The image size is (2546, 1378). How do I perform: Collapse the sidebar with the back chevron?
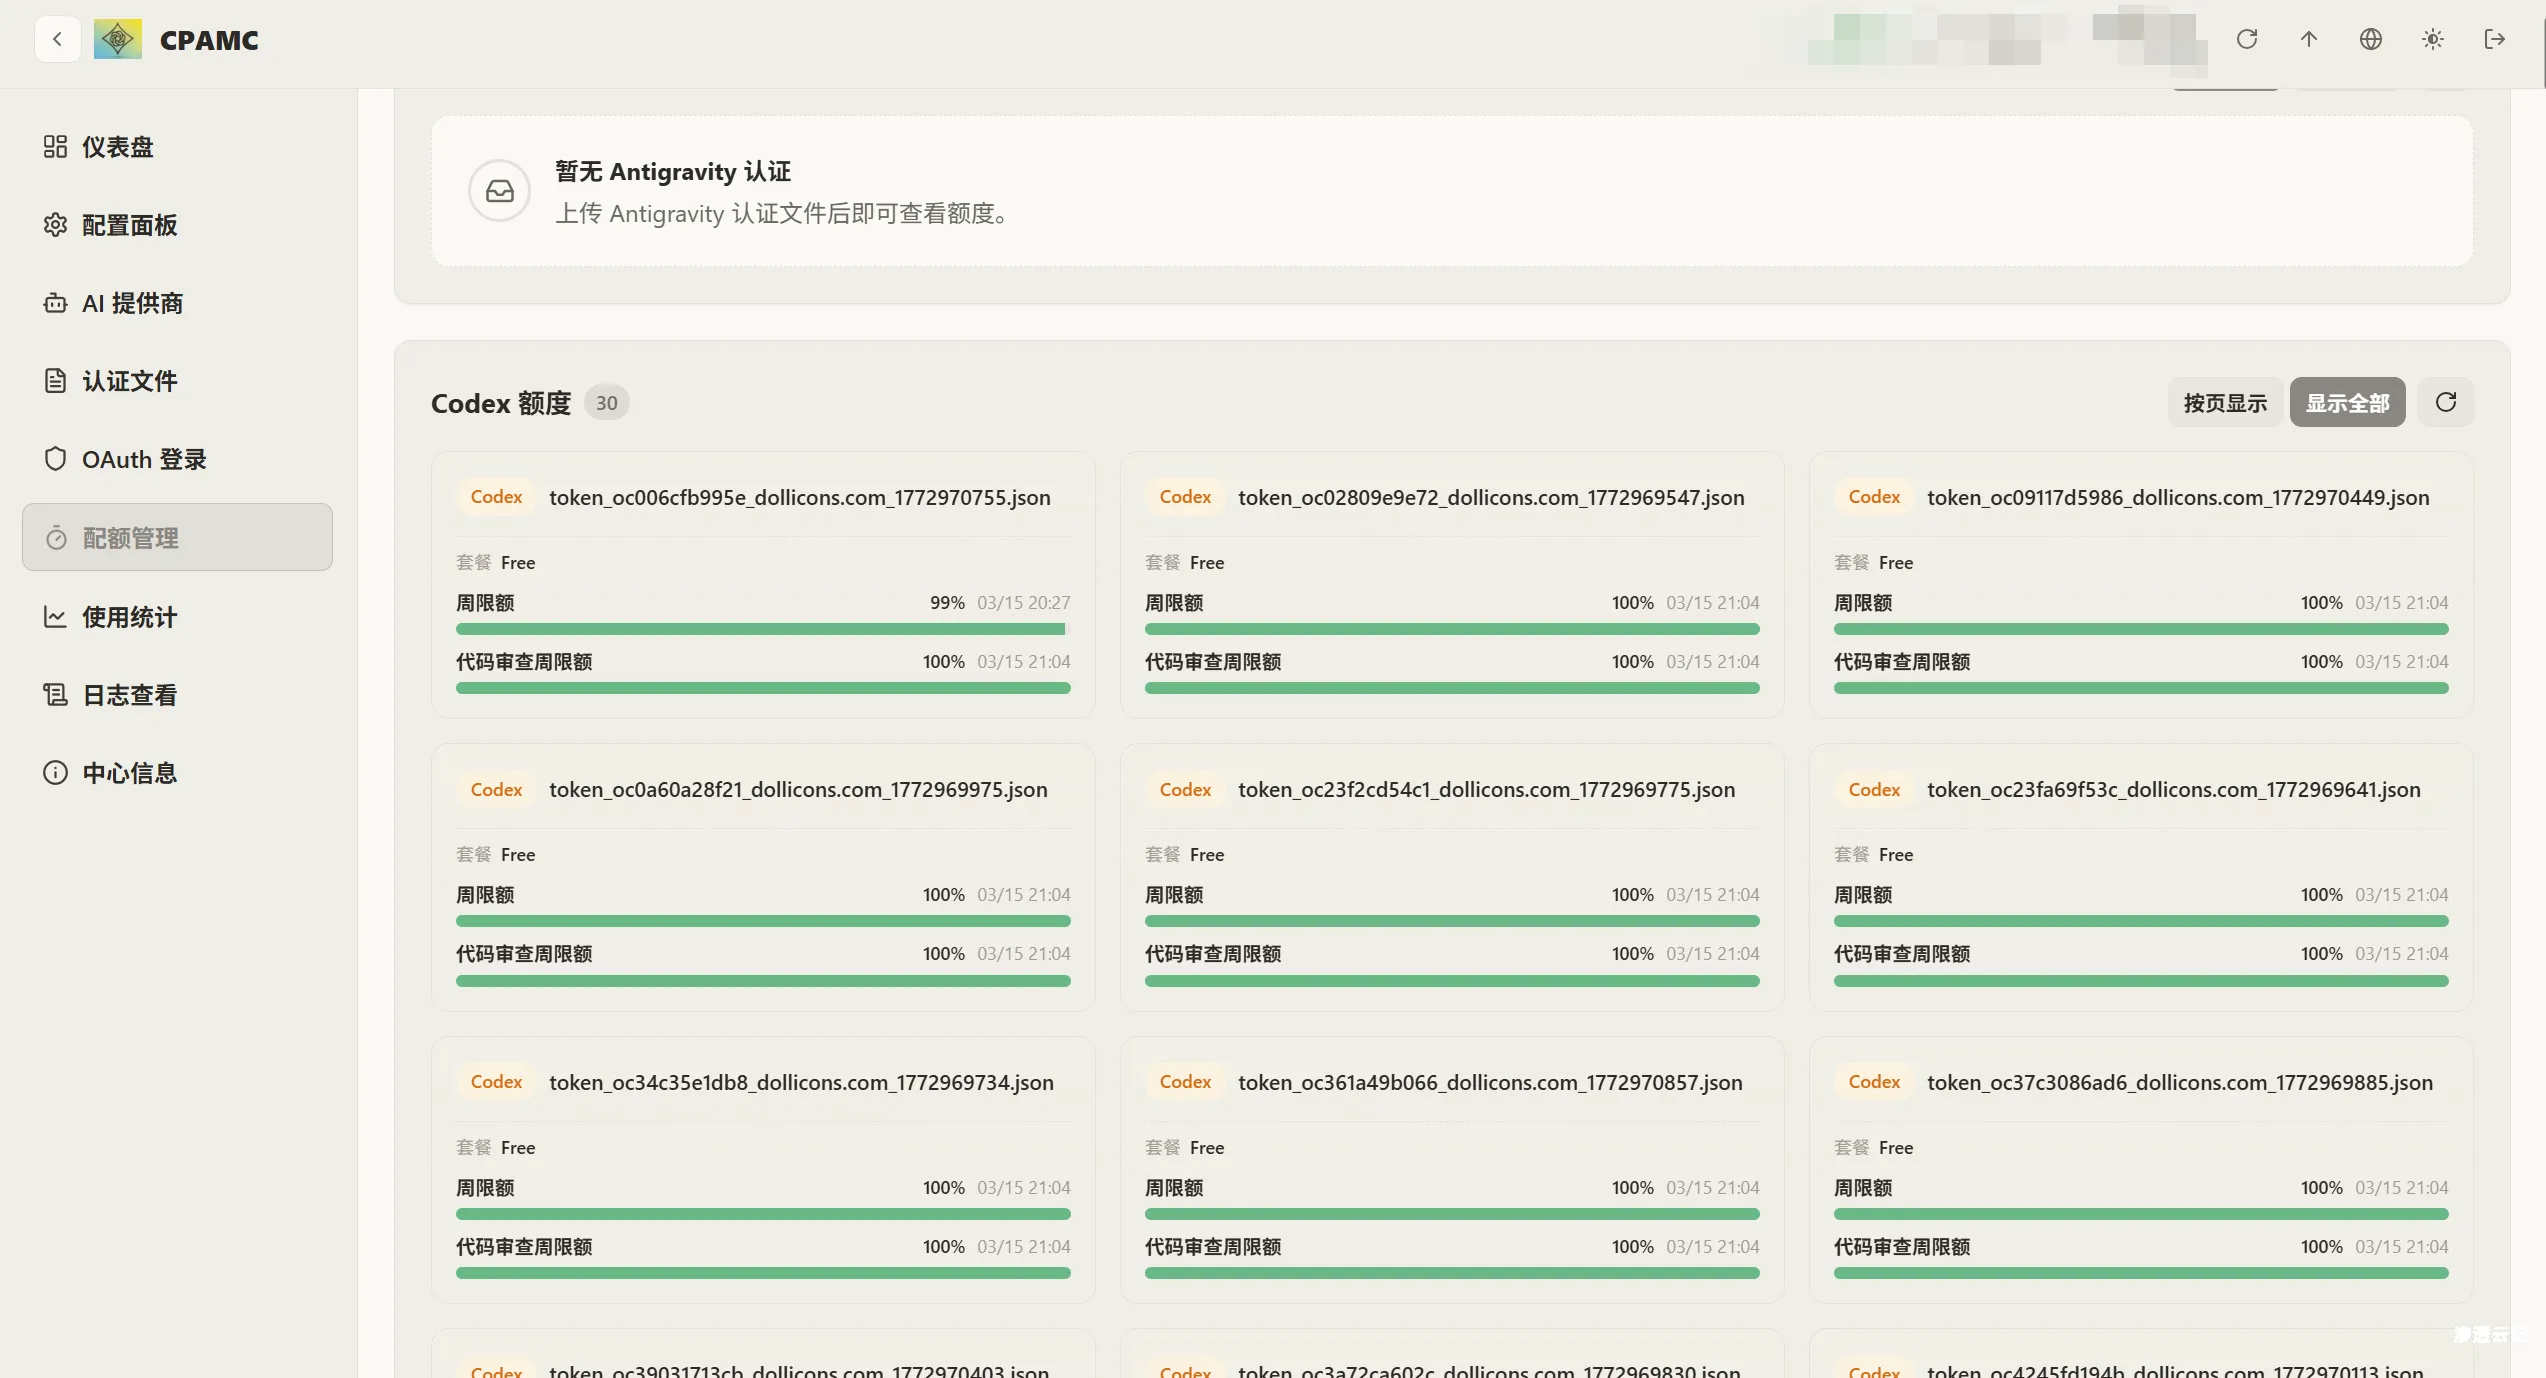pos(57,39)
